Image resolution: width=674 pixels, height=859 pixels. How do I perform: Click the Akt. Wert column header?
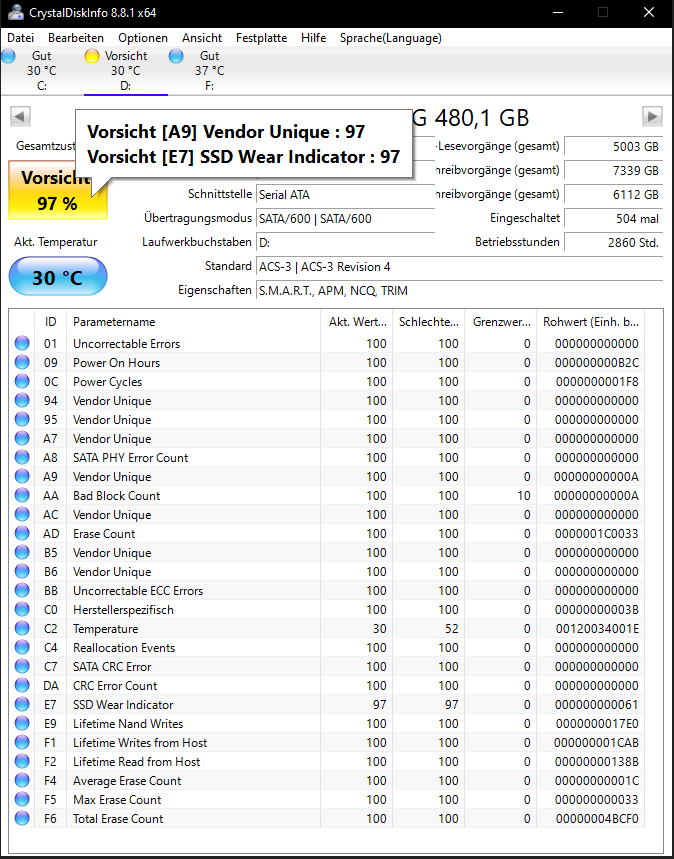pyautogui.click(x=357, y=322)
